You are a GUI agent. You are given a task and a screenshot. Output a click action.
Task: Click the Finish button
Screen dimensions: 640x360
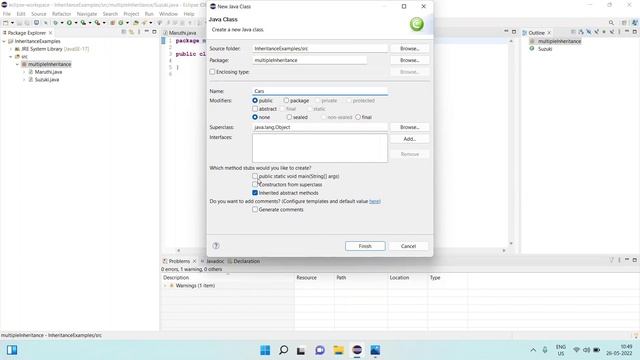365,246
